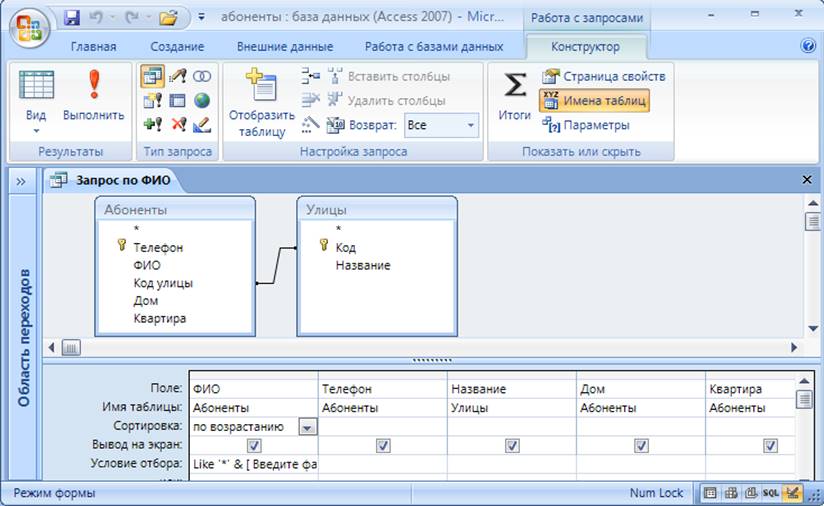
Task: Close the Запрос по ФИО query
Action: 807,180
